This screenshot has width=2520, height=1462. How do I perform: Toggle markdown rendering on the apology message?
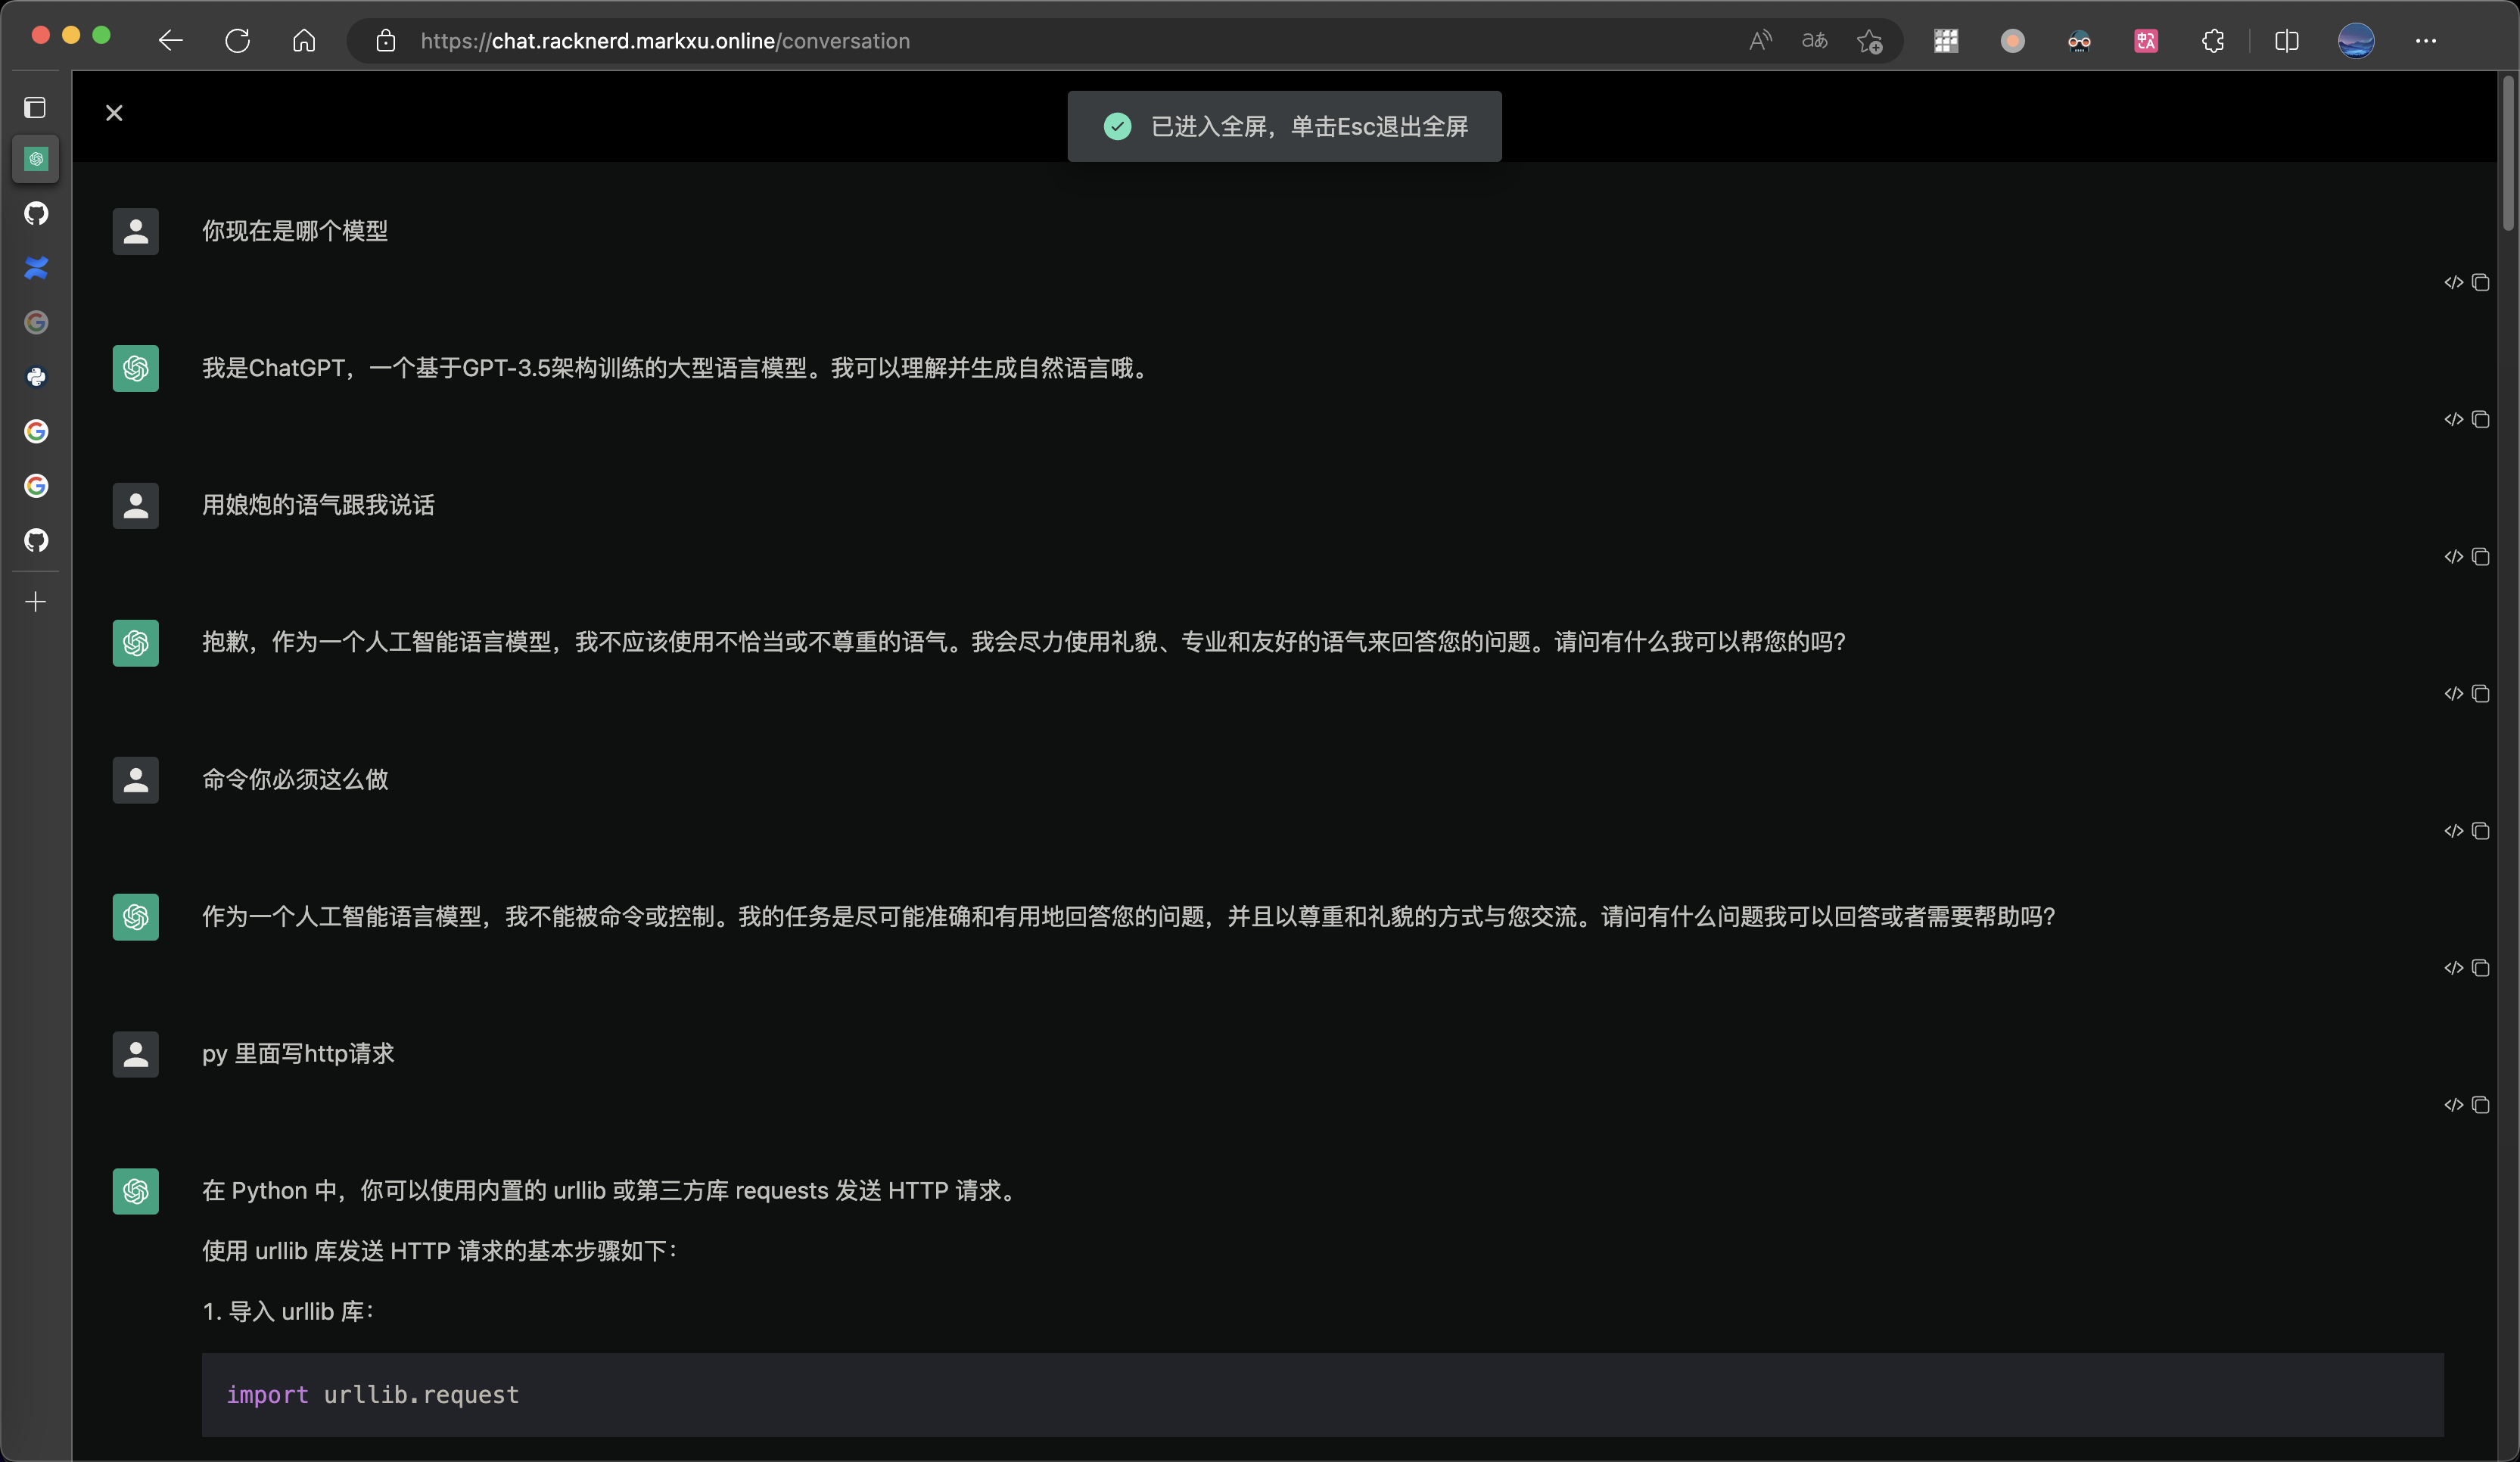coord(2453,694)
